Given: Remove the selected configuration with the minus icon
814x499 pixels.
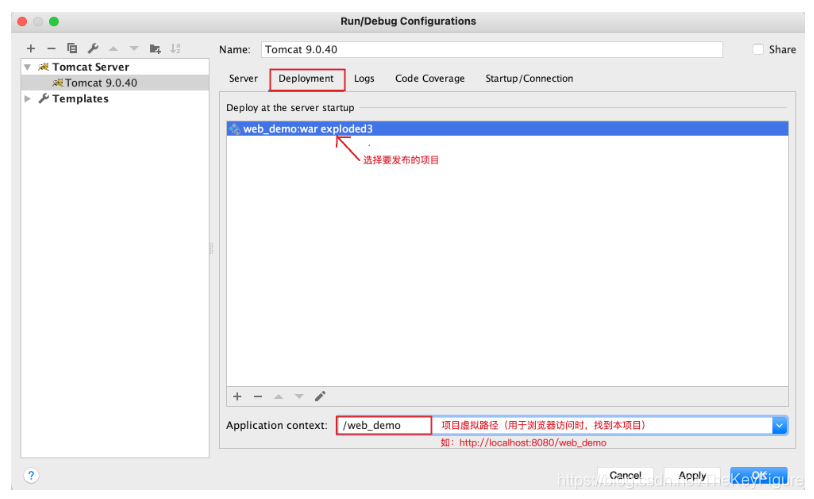Looking at the screenshot, I should pyautogui.click(x=51, y=48).
